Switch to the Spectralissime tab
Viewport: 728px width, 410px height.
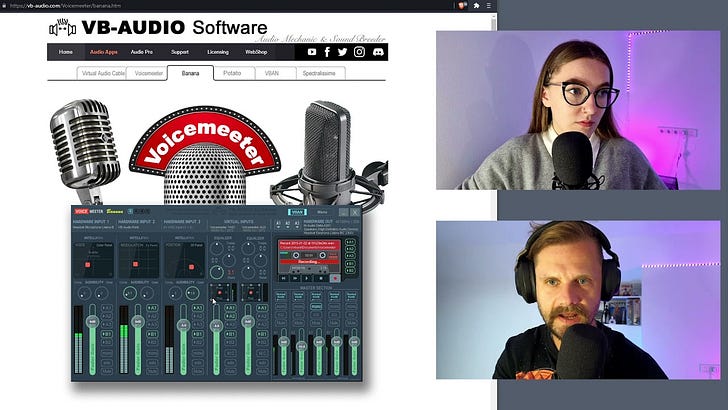pos(319,73)
